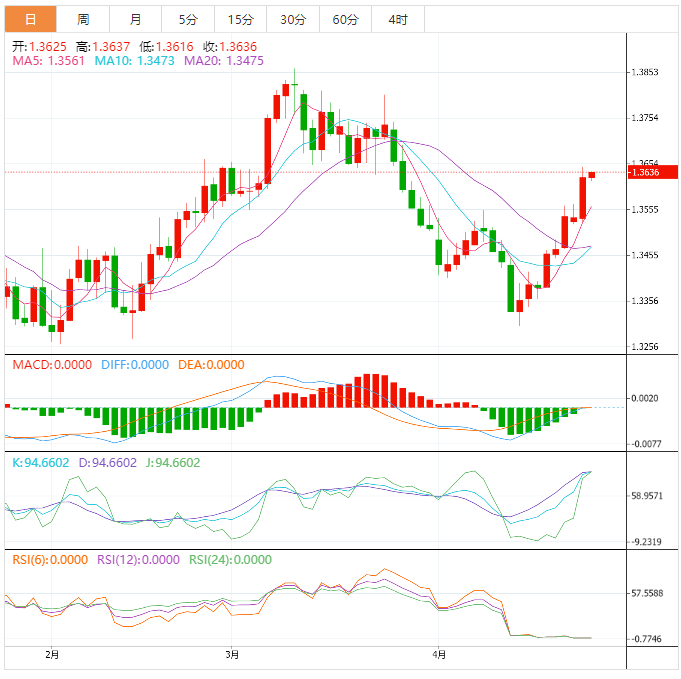Screen dimensions: 681x679
Task: Click the 1.3754 price axis label
Action: [x=645, y=118]
